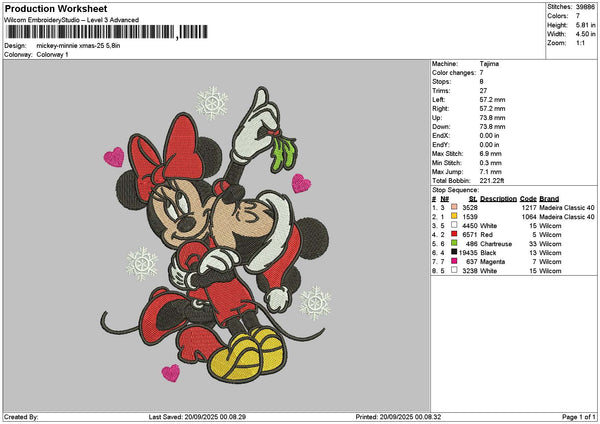Click the mistletoe in Mickey's hand
Viewport: 600px width, 424px height.
(284, 150)
